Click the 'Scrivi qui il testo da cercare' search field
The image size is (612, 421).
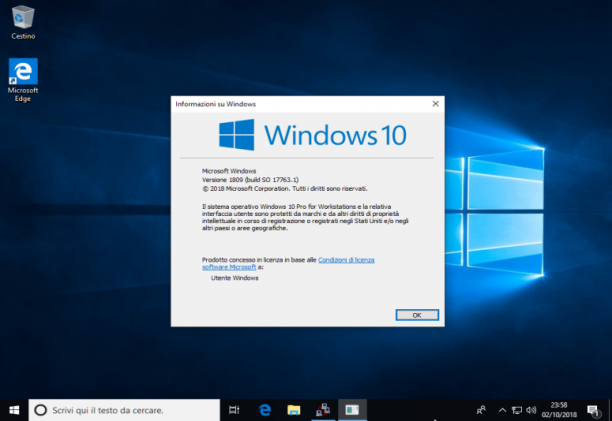(x=124, y=410)
